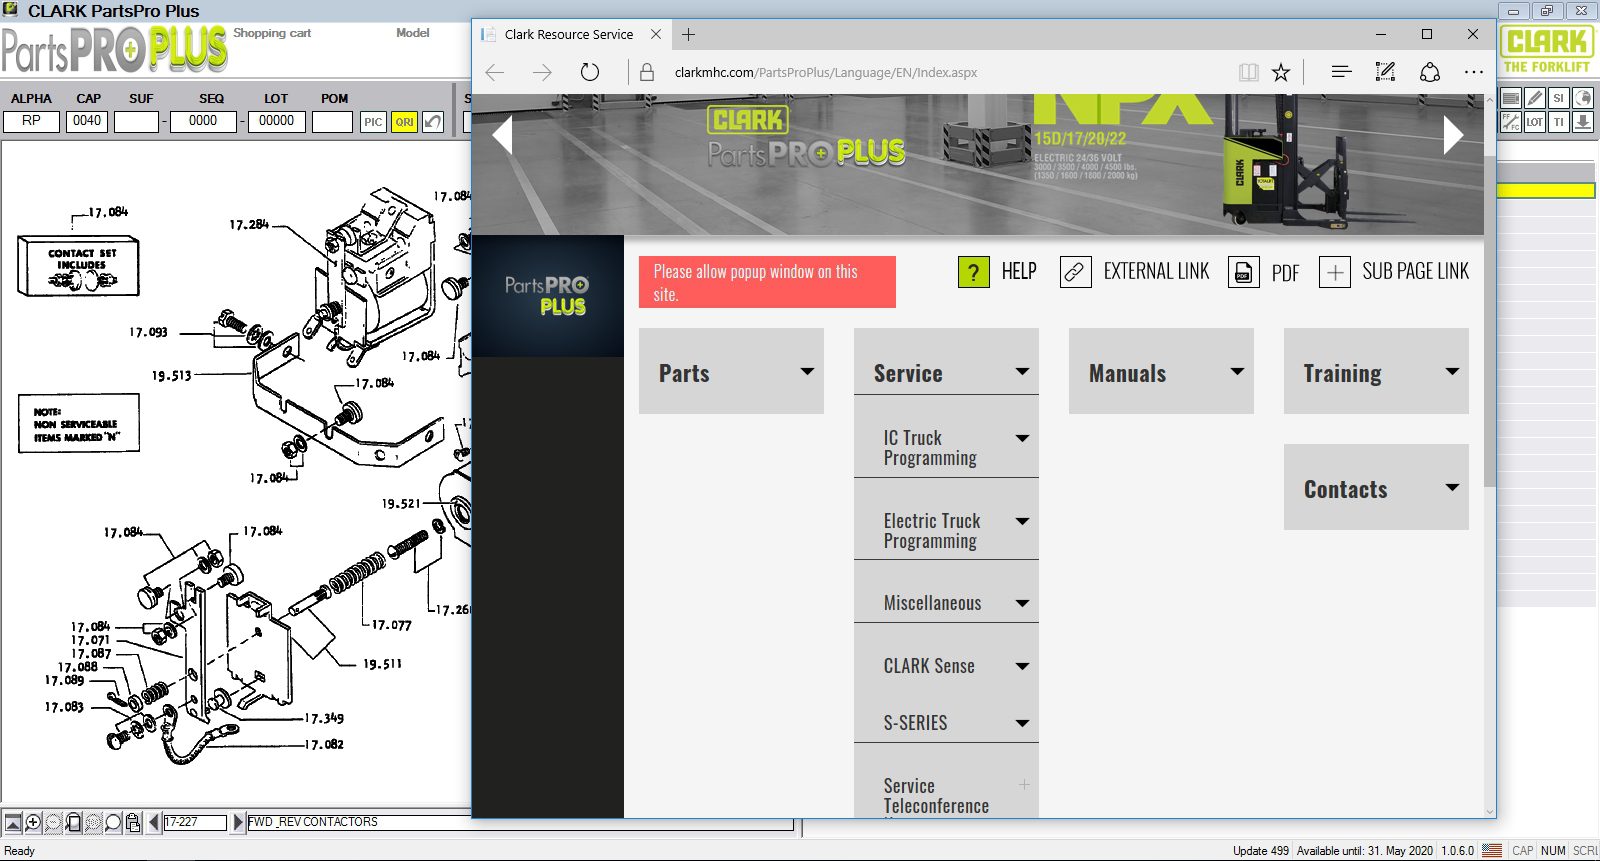Viewport: 1600px width, 861px height.
Task: Click the list view icon in right toolbar
Action: pos(1510,98)
